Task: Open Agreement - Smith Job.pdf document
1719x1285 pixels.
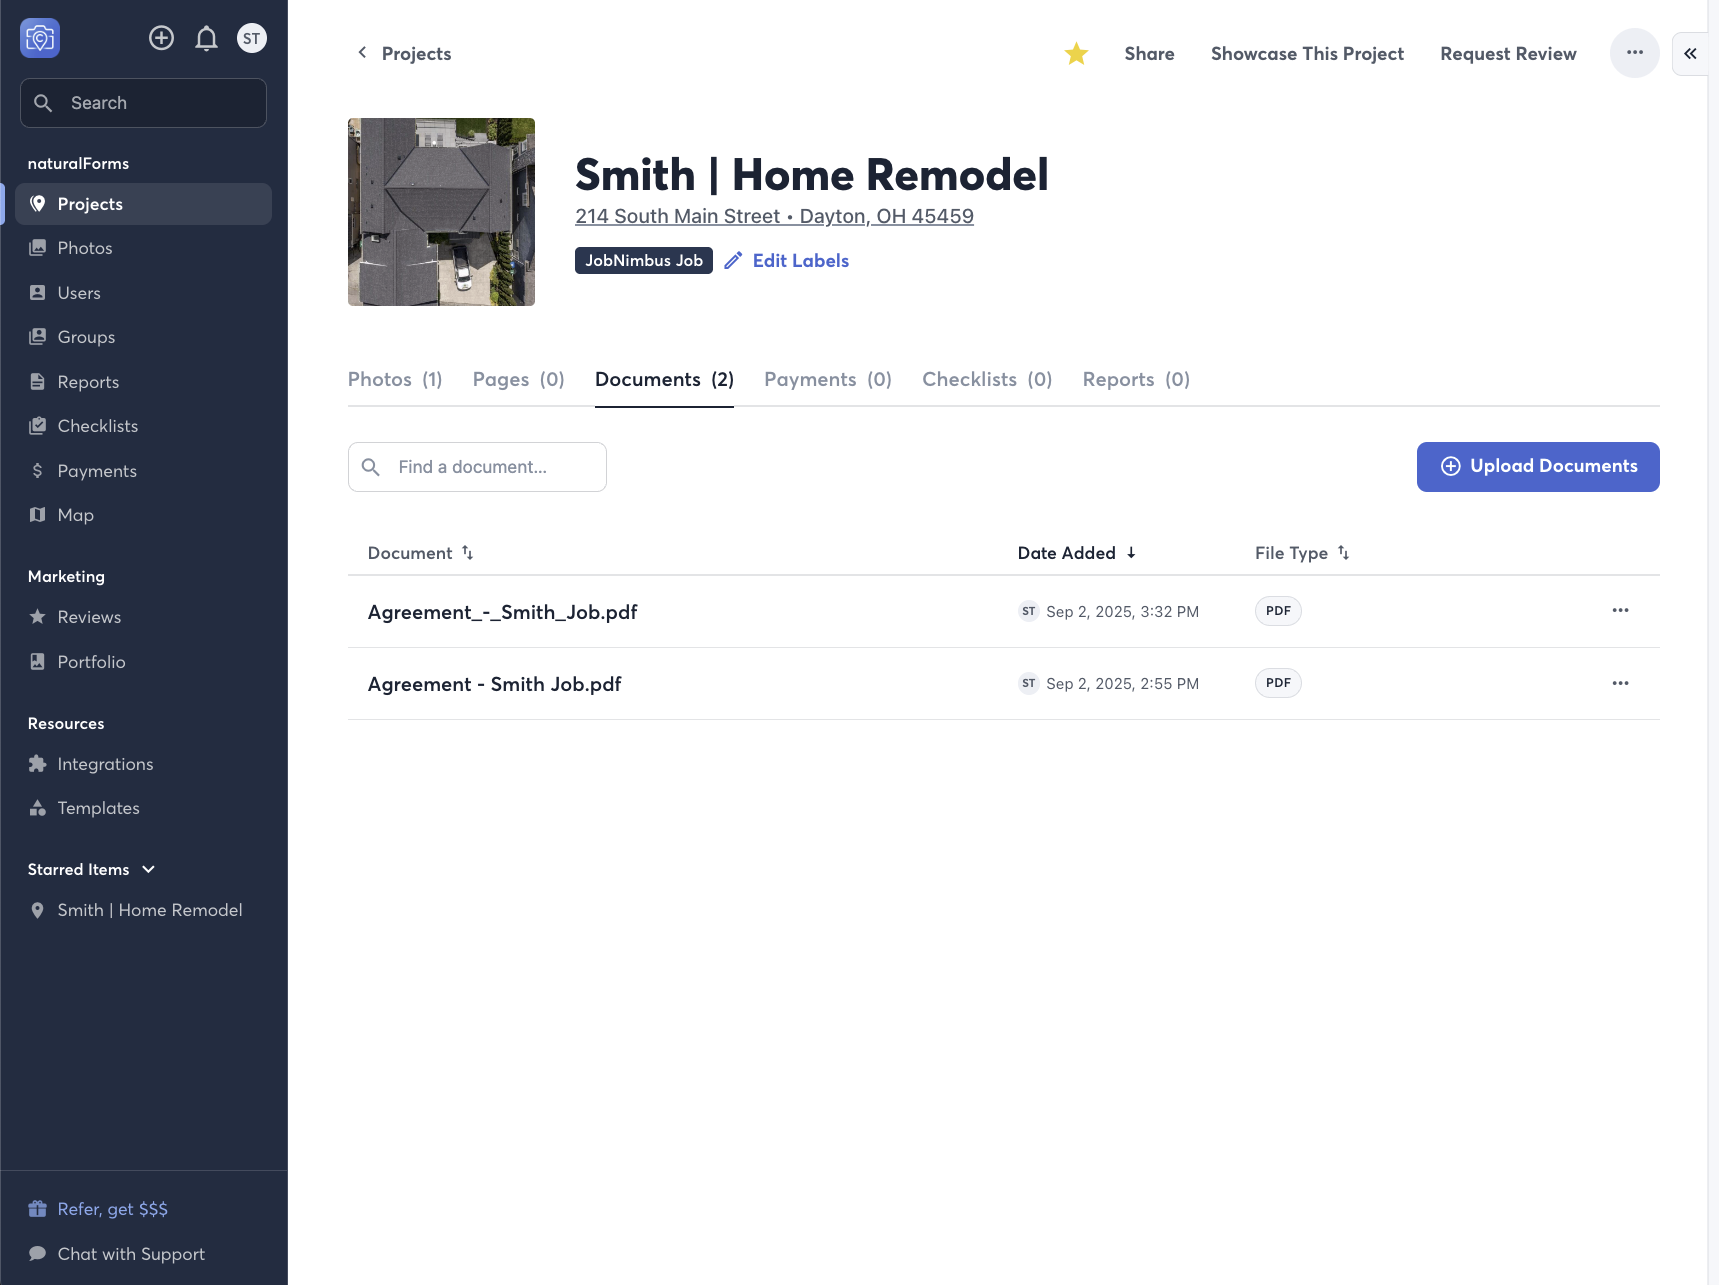Action: (495, 684)
